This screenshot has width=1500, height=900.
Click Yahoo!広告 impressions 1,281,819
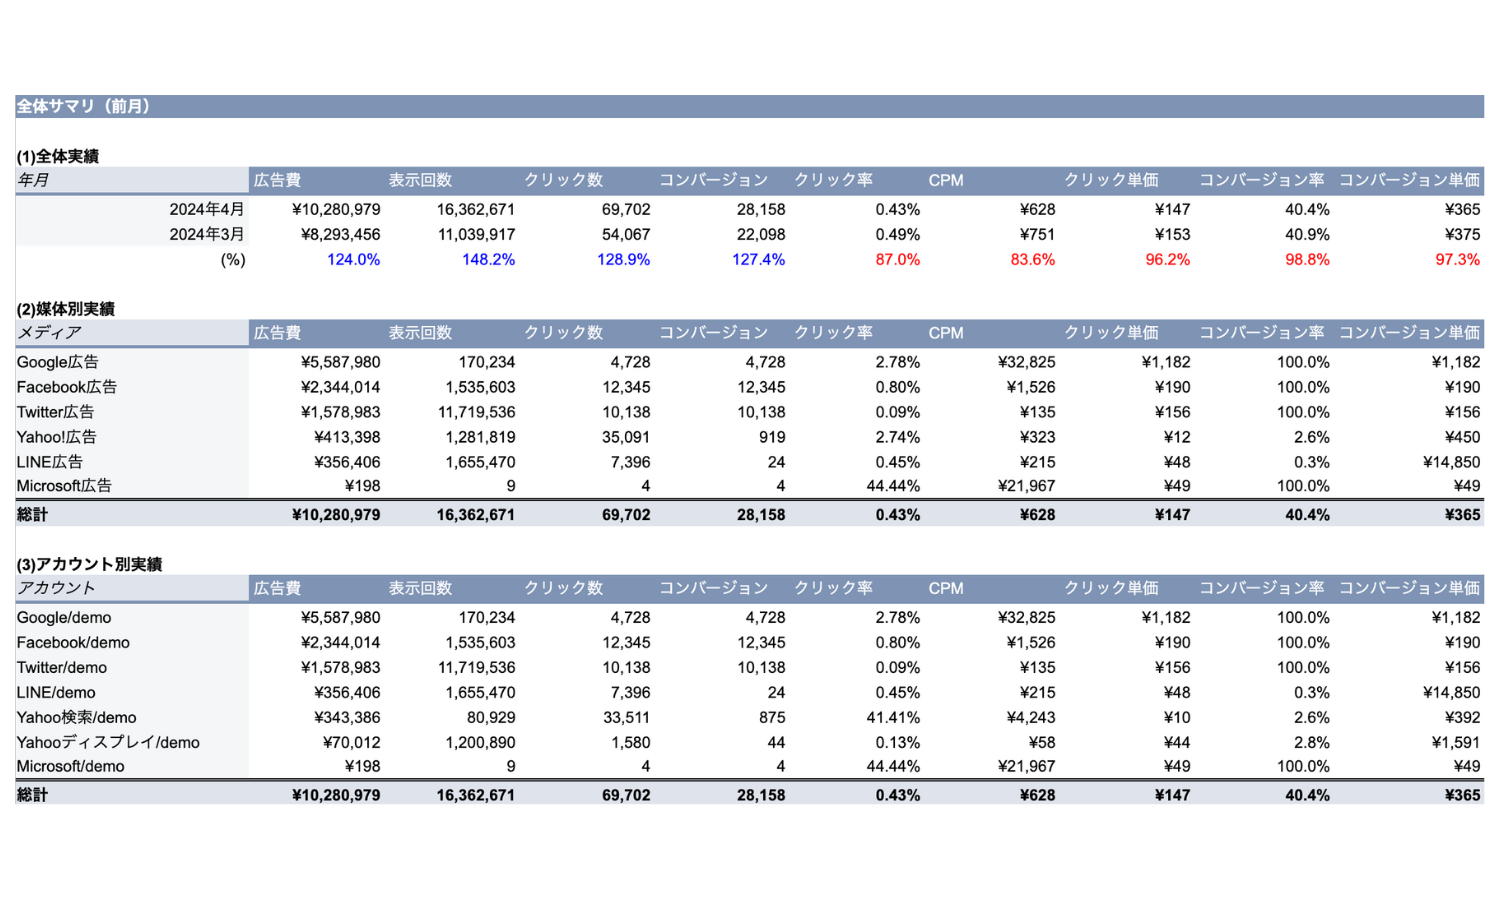click(x=480, y=437)
